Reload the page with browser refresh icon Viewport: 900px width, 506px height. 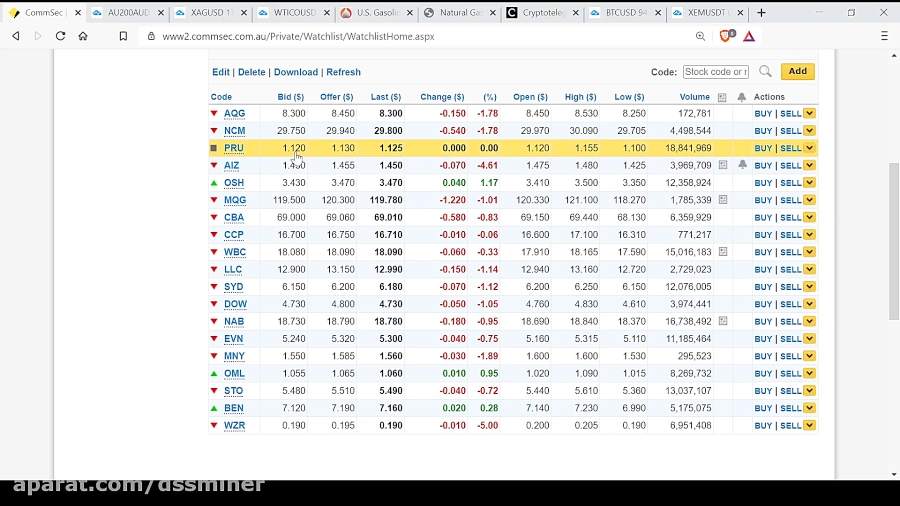click(60, 36)
